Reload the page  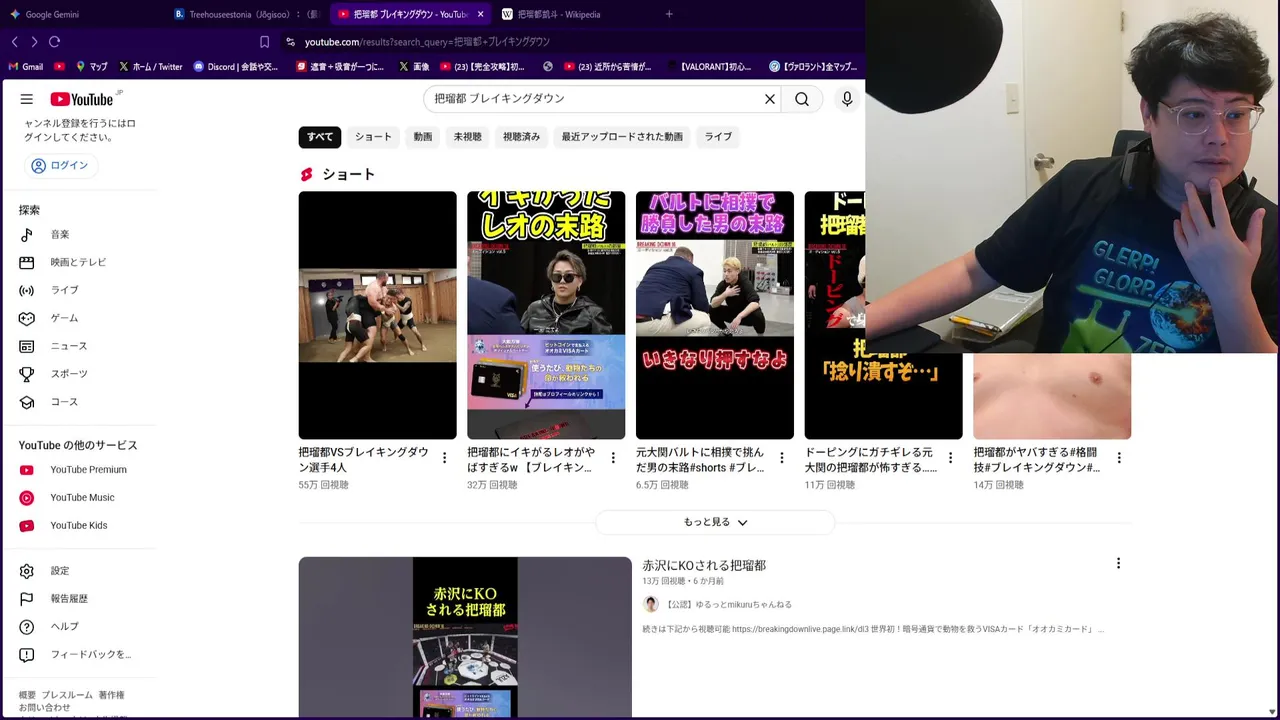(54, 42)
